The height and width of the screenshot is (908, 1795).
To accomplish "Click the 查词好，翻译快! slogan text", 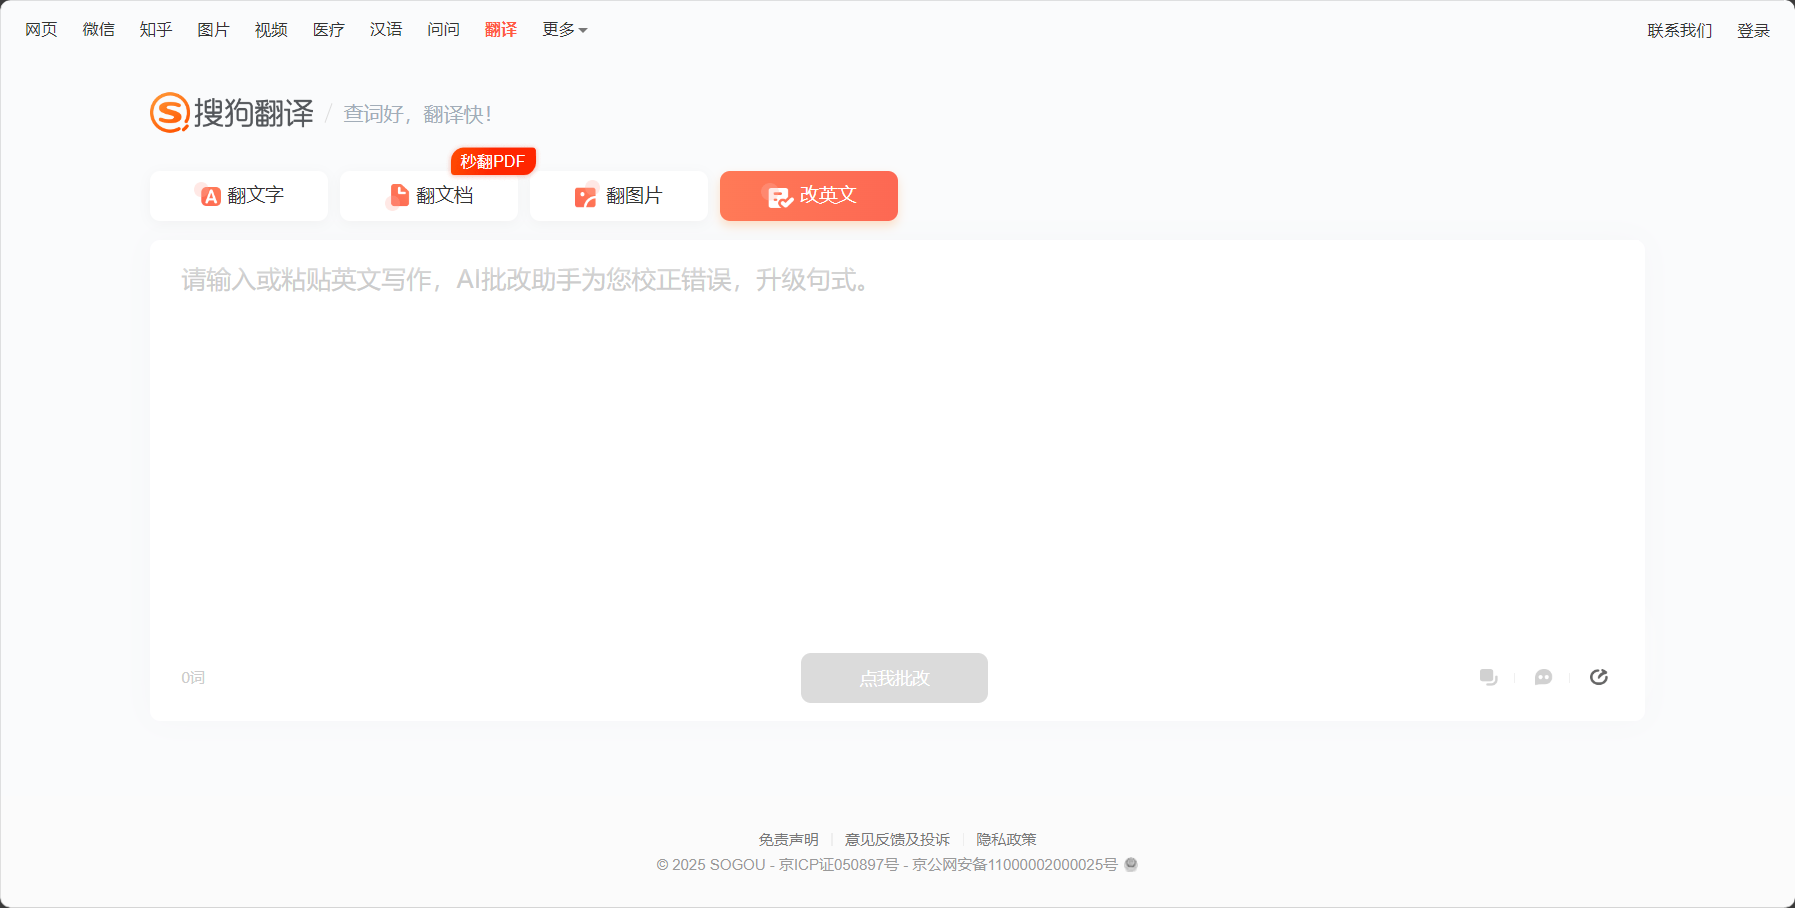I will tap(417, 114).
